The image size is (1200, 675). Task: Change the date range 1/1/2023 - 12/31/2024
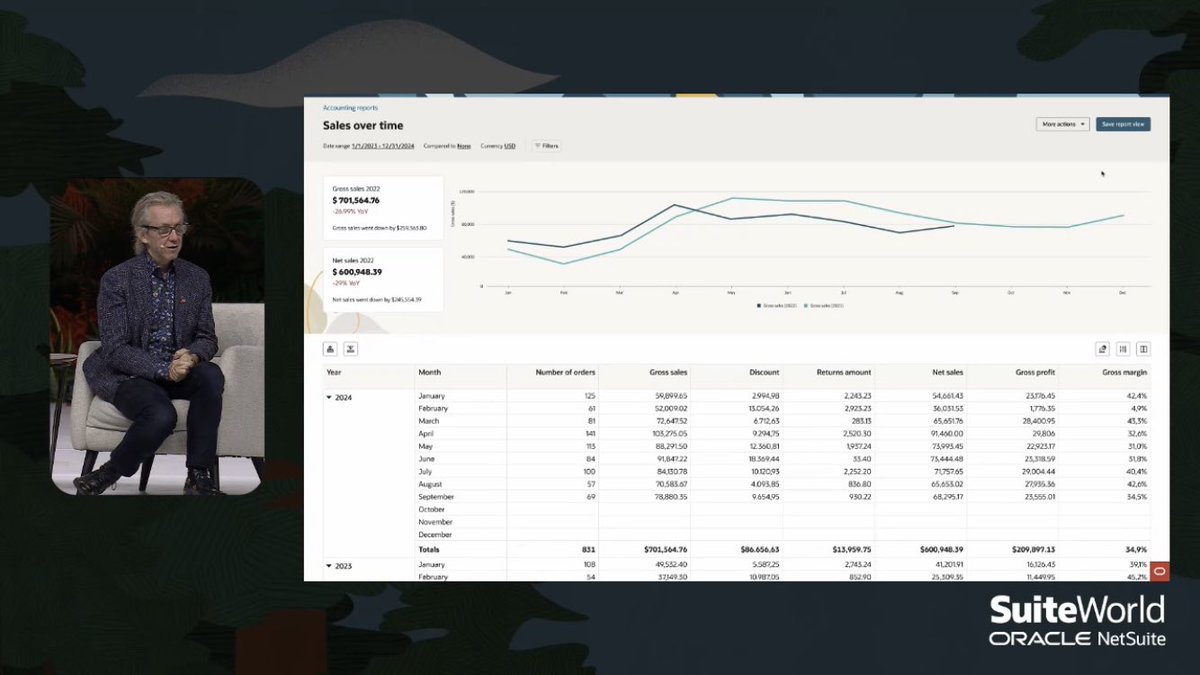382,146
